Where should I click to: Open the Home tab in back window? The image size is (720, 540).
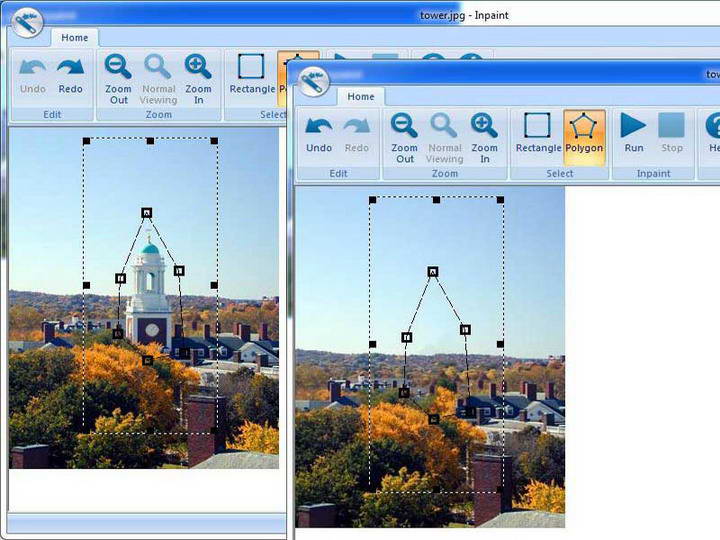coord(75,38)
